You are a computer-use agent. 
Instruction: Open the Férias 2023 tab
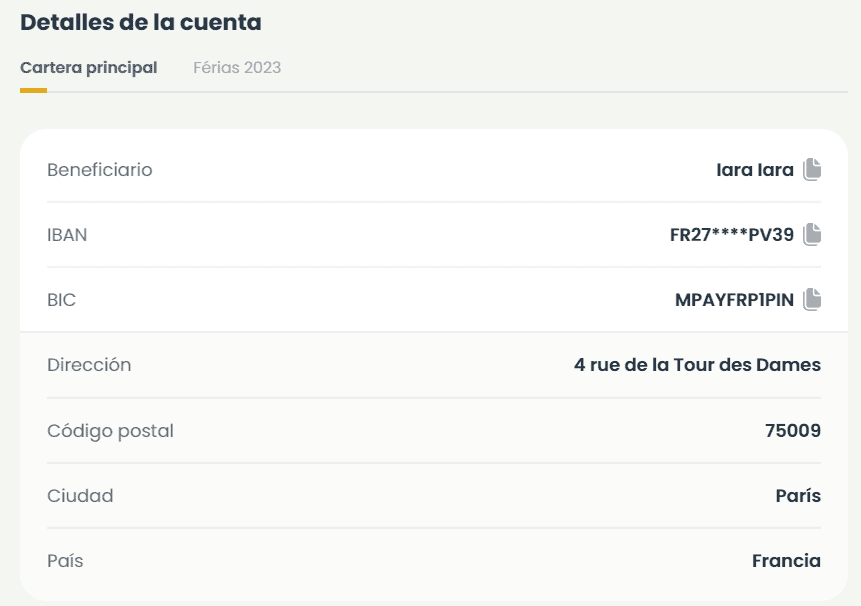(237, 68)
